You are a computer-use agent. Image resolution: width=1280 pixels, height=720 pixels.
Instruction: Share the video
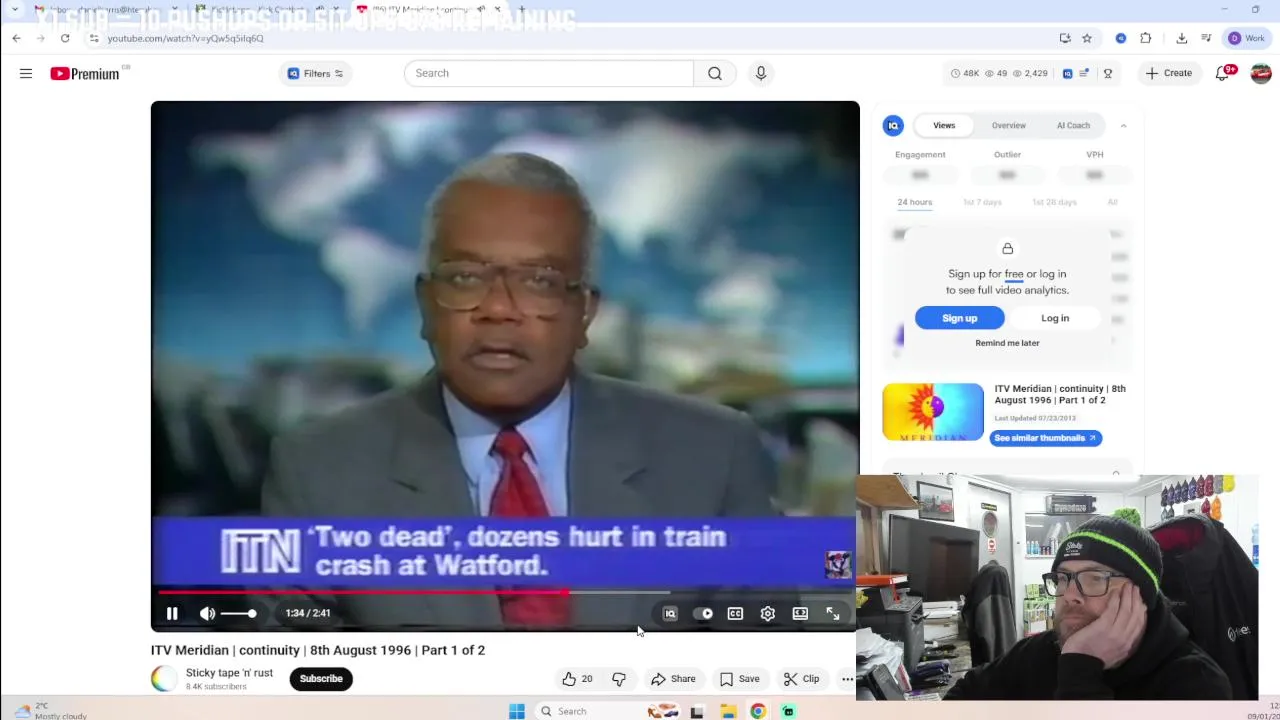click(673, 679)
